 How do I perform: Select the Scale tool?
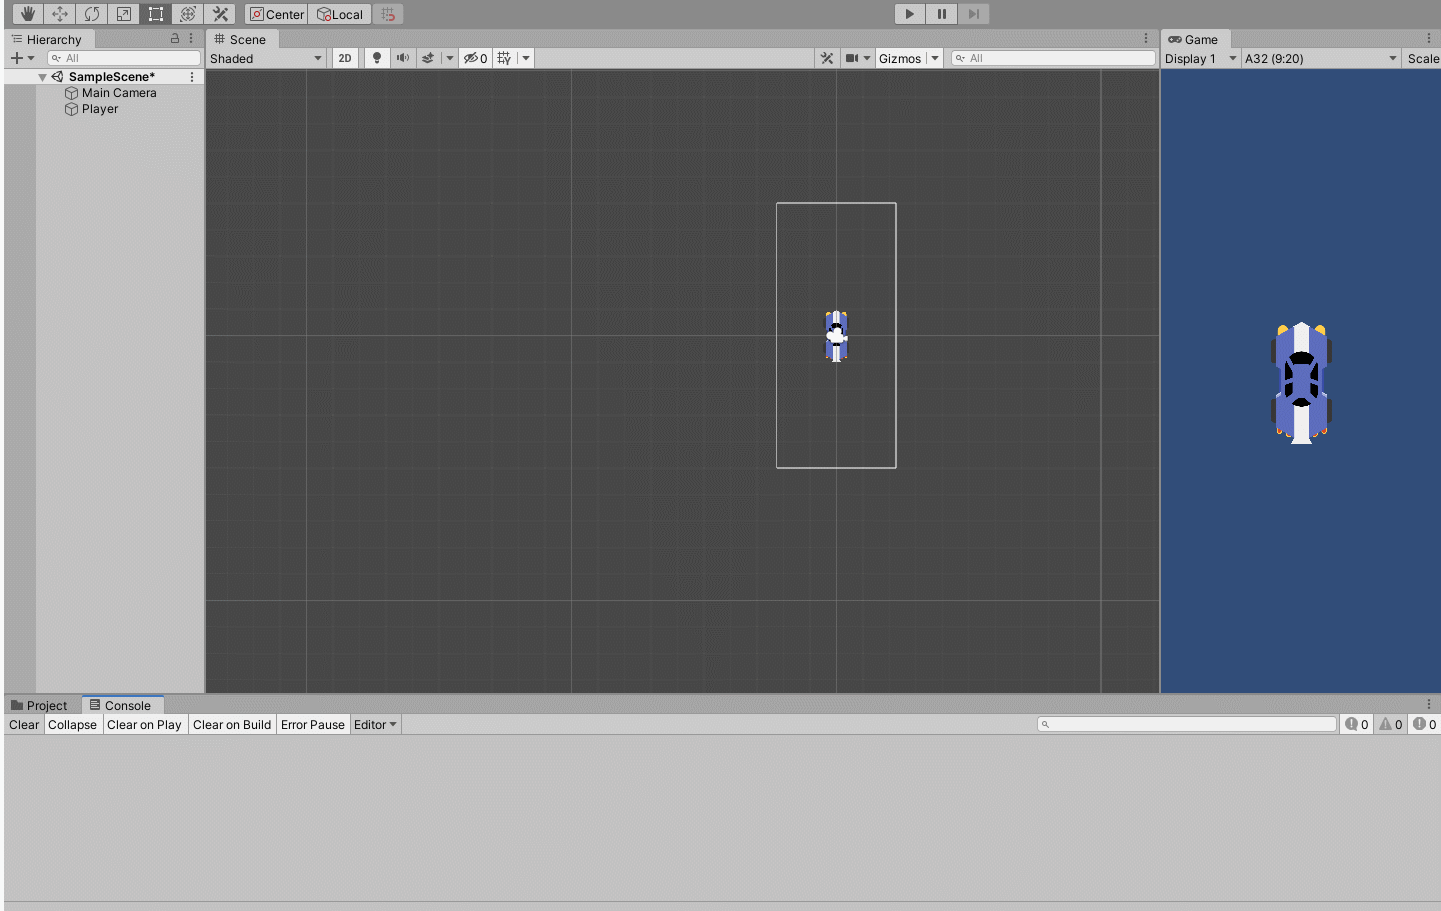tap(124, 14)
